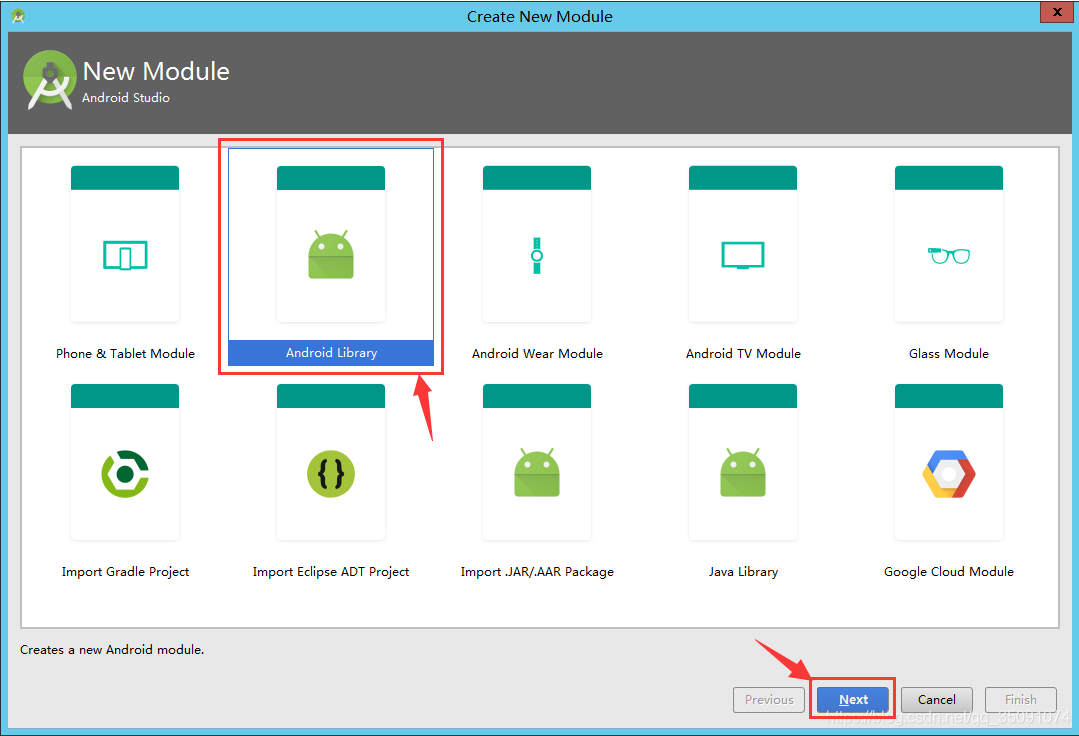
Task: Select the Import .JAR/.AAR Package icon
Action: click(x=536, y=473)
